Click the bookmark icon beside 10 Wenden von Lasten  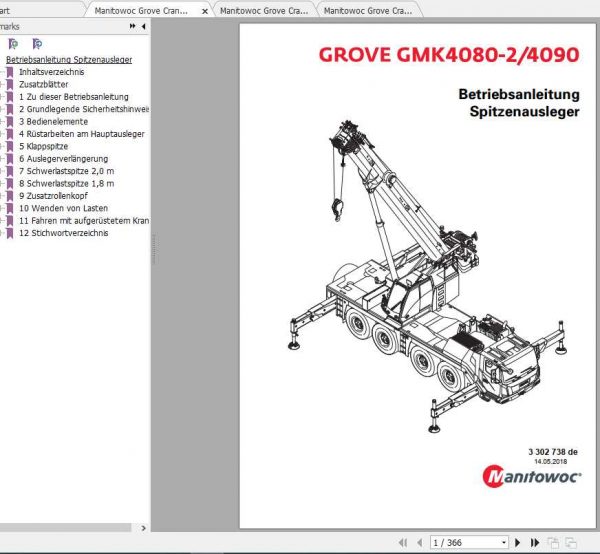(10, 208)
